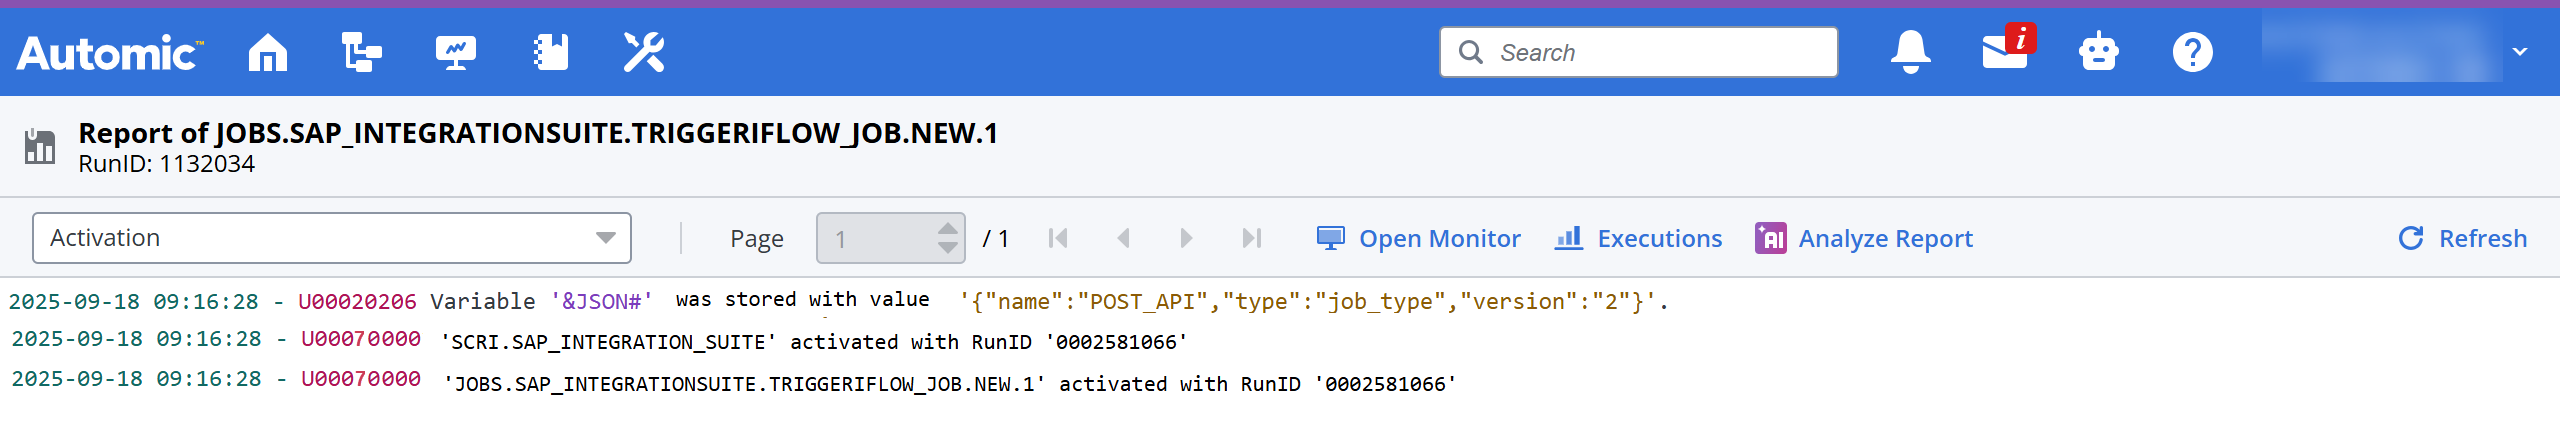Click the report title heading
Image resolution: width=2560 pixels, height=430 pixels.
pyautogui.click(x=538, y=133)
